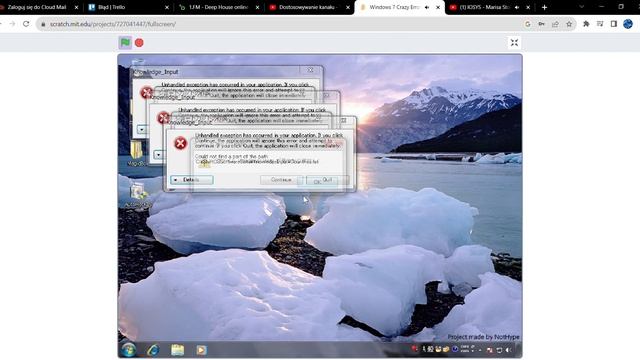Close the Błąd | Trello tab
The width and height of the screenshot is (640, 360).
167,7
